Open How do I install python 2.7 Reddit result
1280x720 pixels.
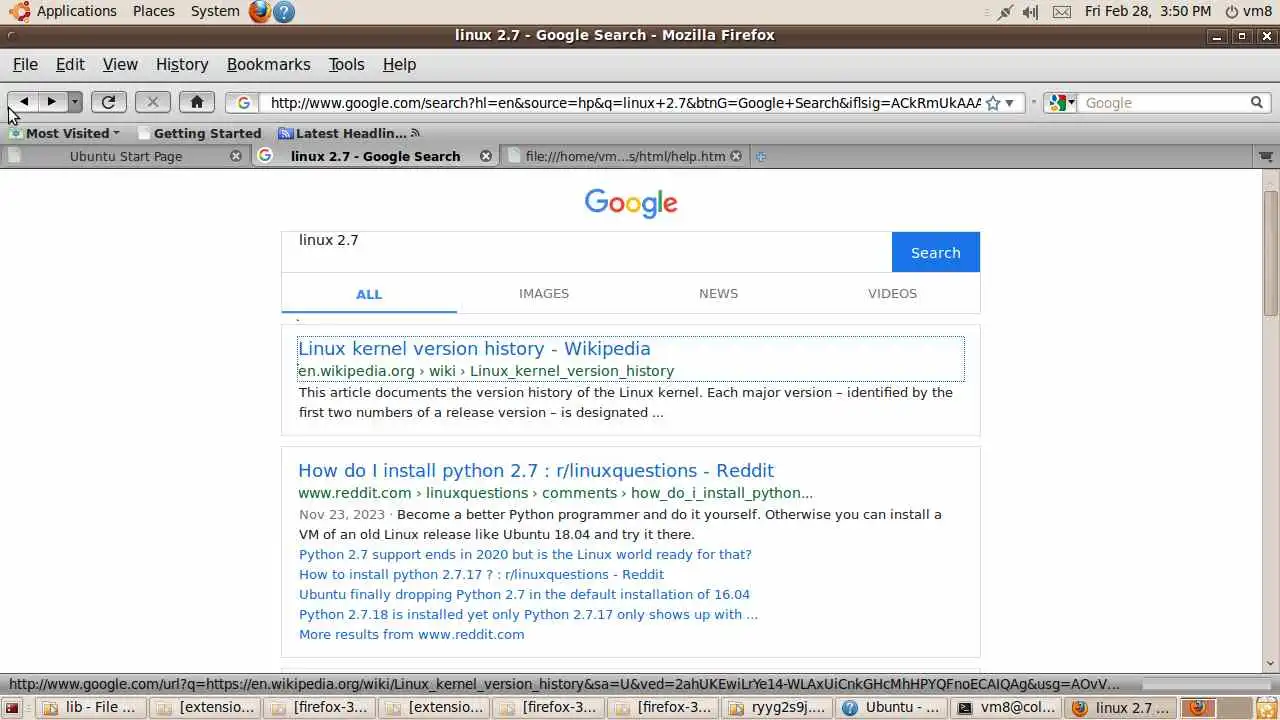(536, 470)
